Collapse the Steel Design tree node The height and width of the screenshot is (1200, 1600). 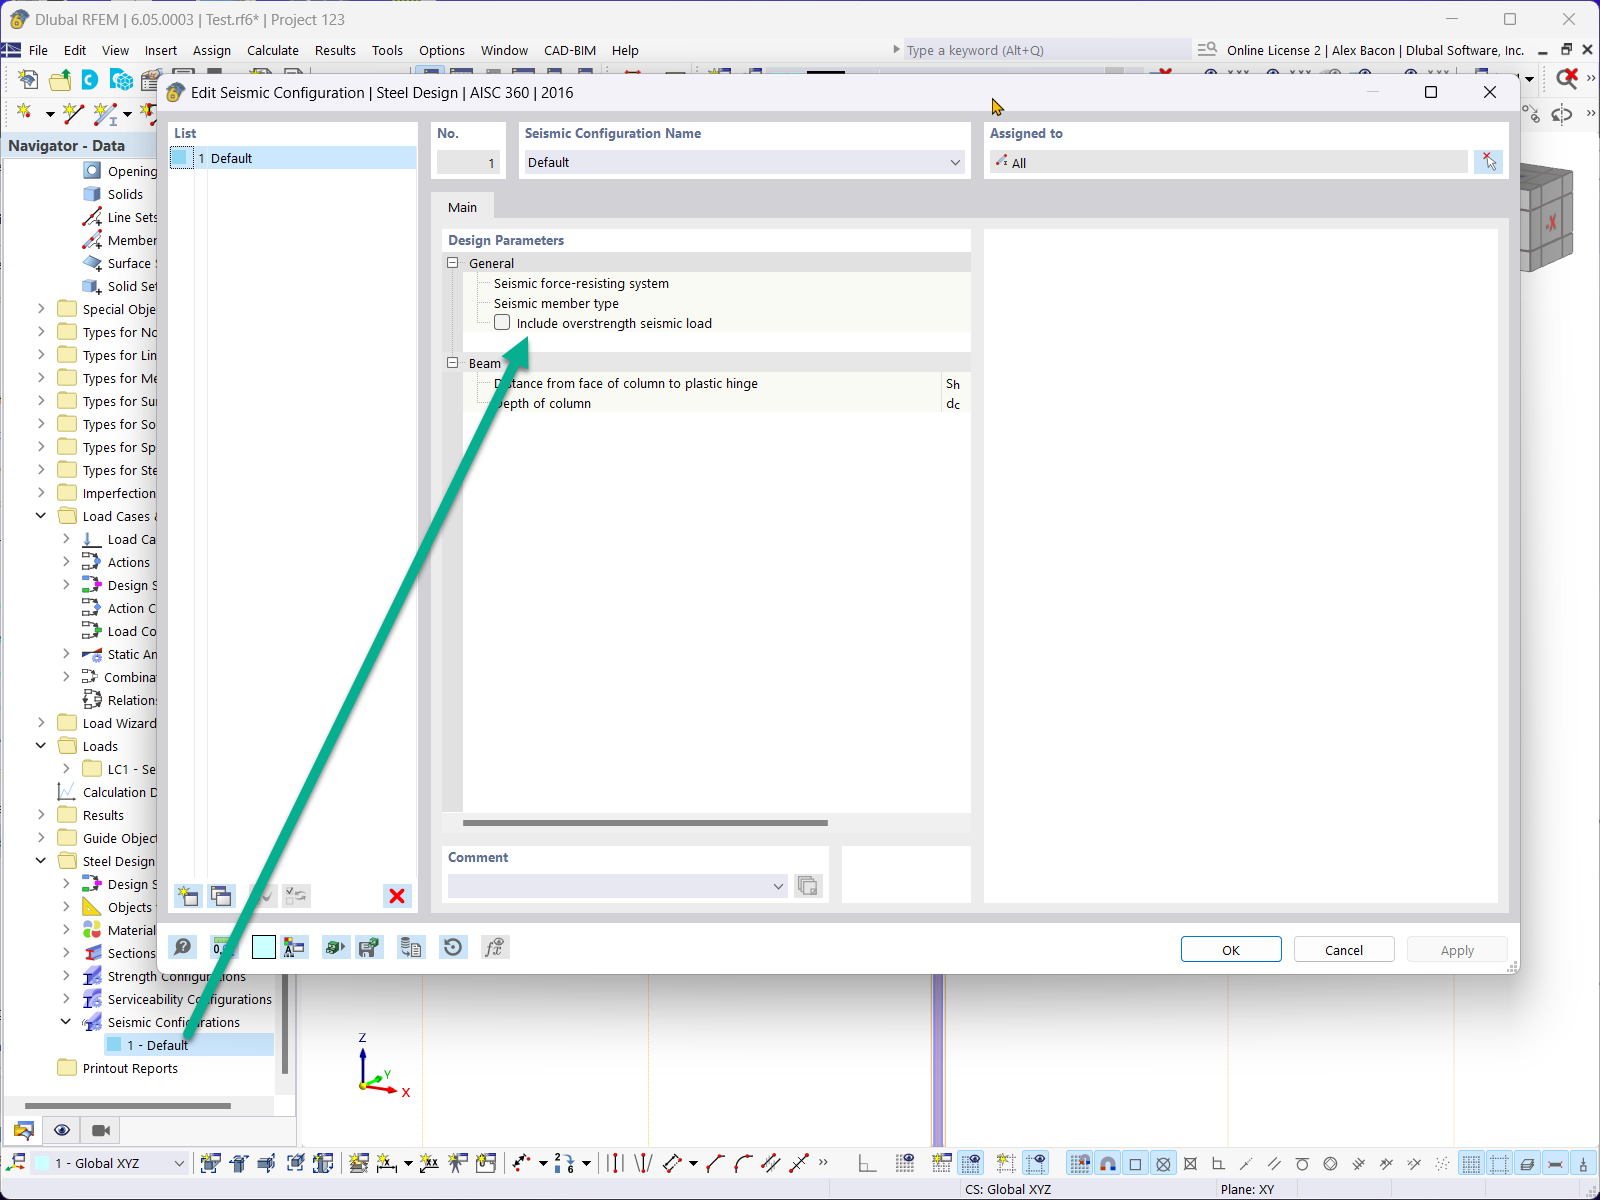[41, 861]
